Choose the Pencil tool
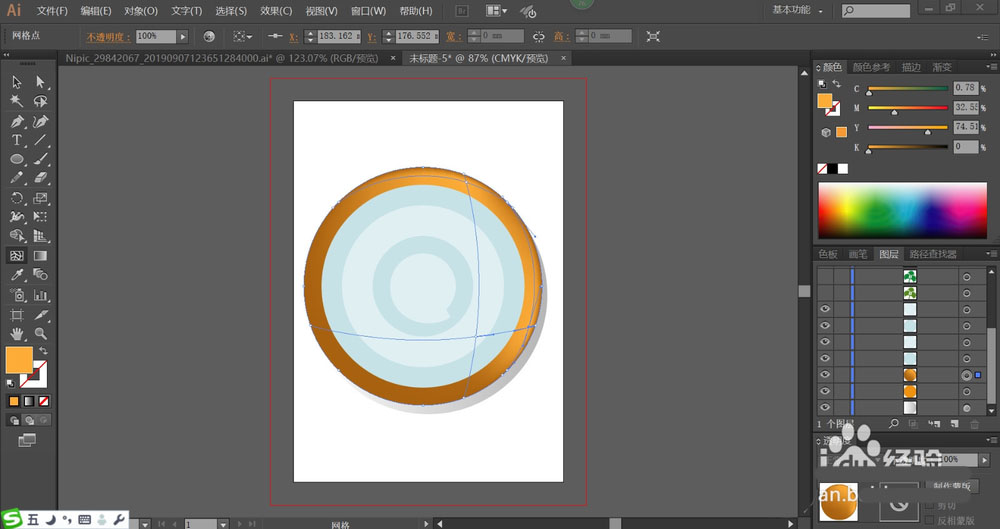 pos(17,178)
